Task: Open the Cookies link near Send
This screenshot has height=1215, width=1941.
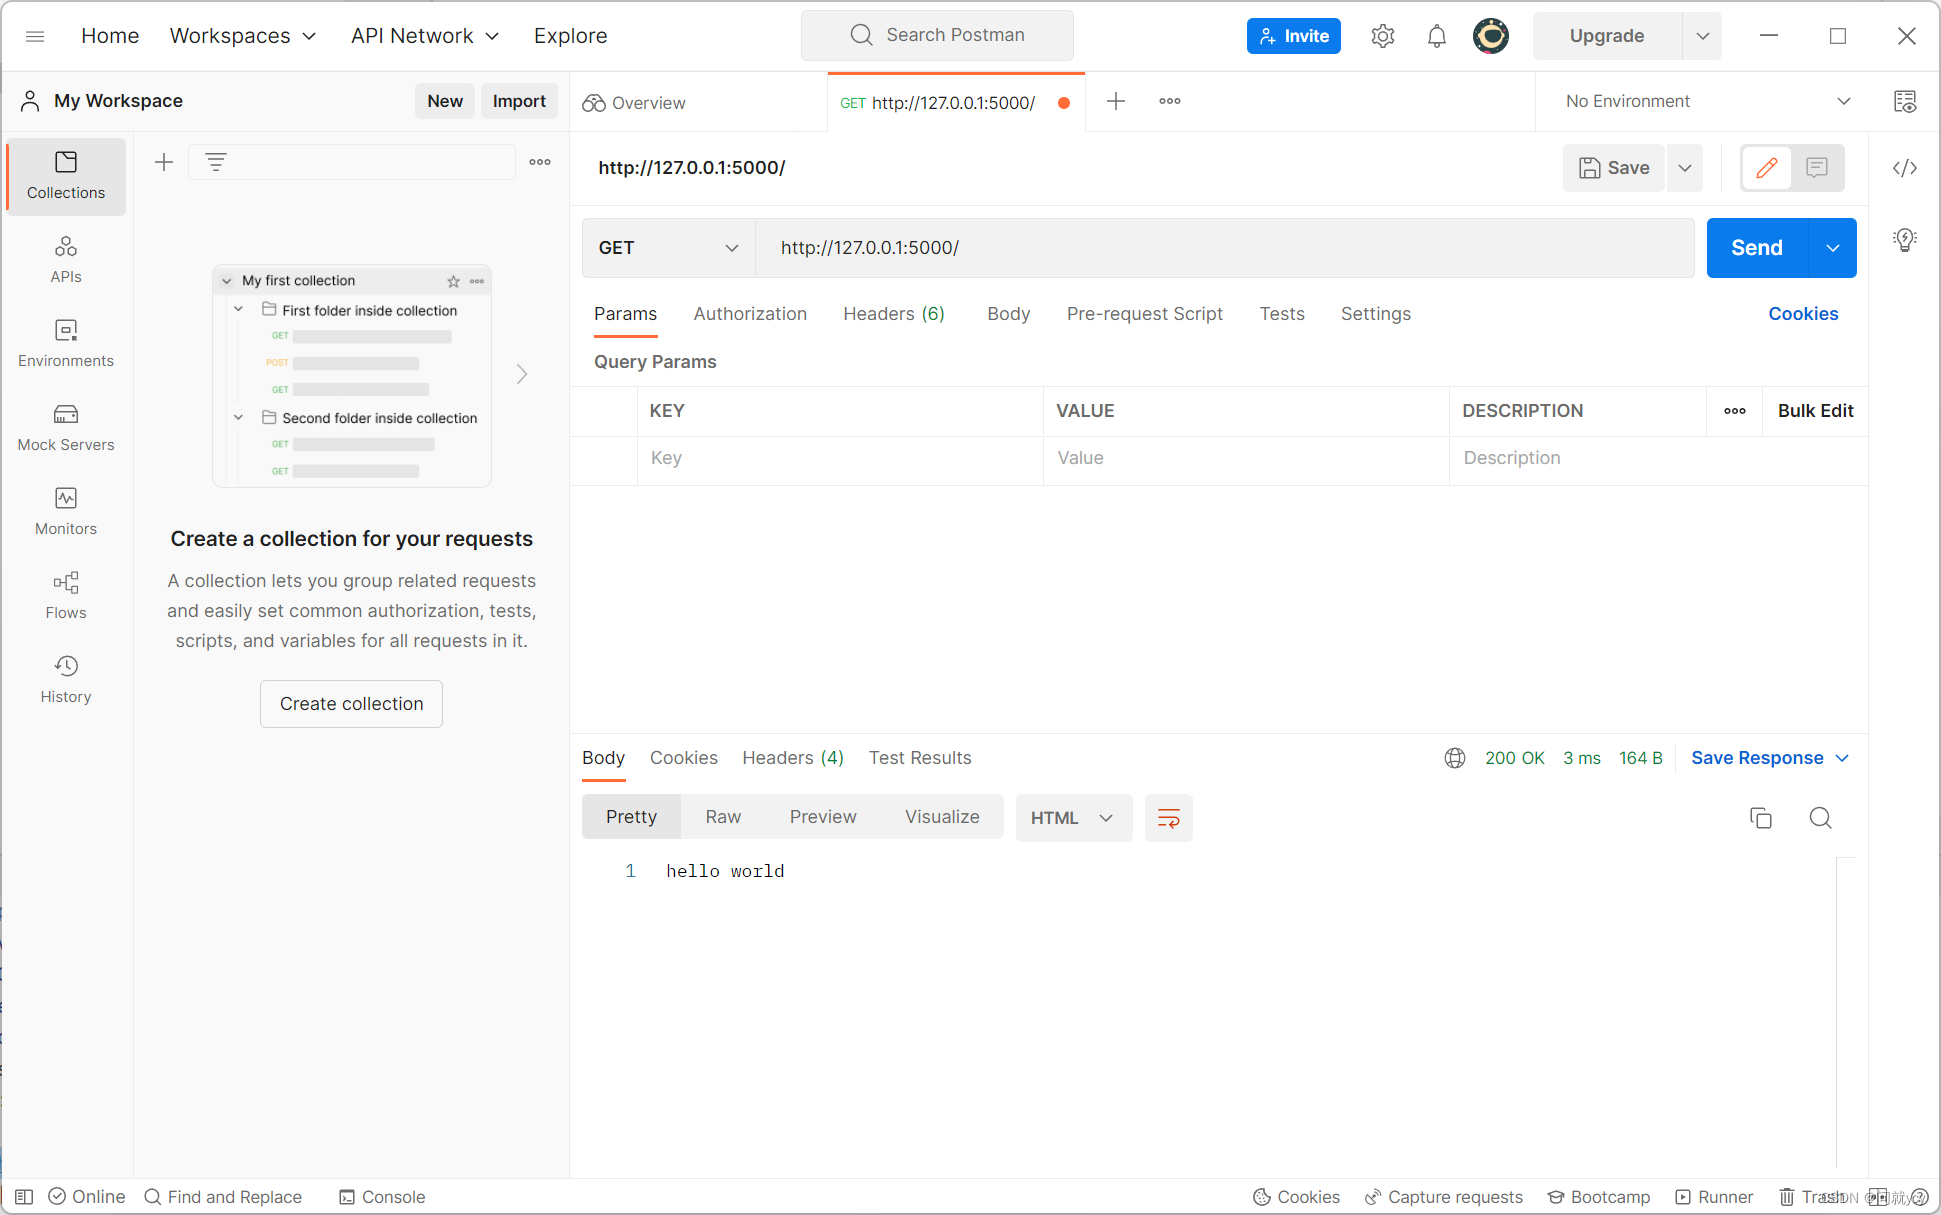Action: pos(1802,314)
